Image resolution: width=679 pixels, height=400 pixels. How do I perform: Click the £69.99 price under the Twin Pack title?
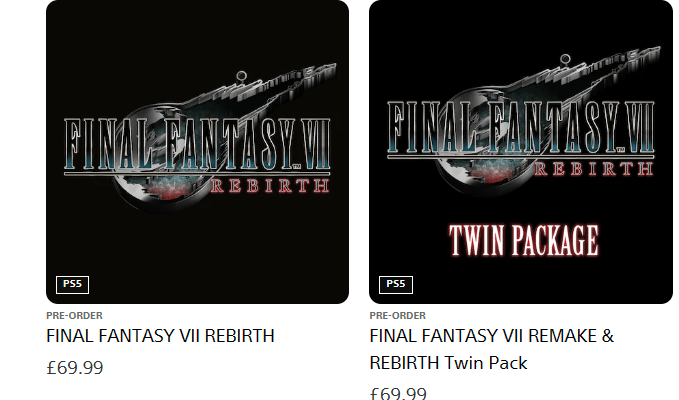[x=398, y=393]
